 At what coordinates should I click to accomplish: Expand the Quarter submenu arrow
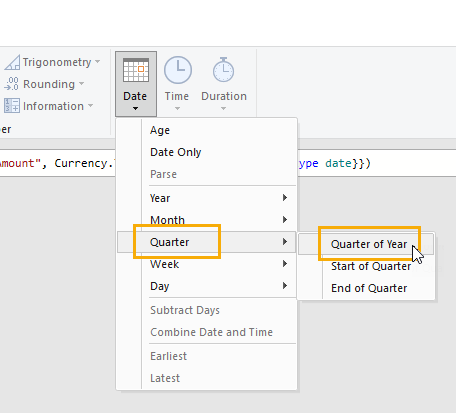point(285,242)
